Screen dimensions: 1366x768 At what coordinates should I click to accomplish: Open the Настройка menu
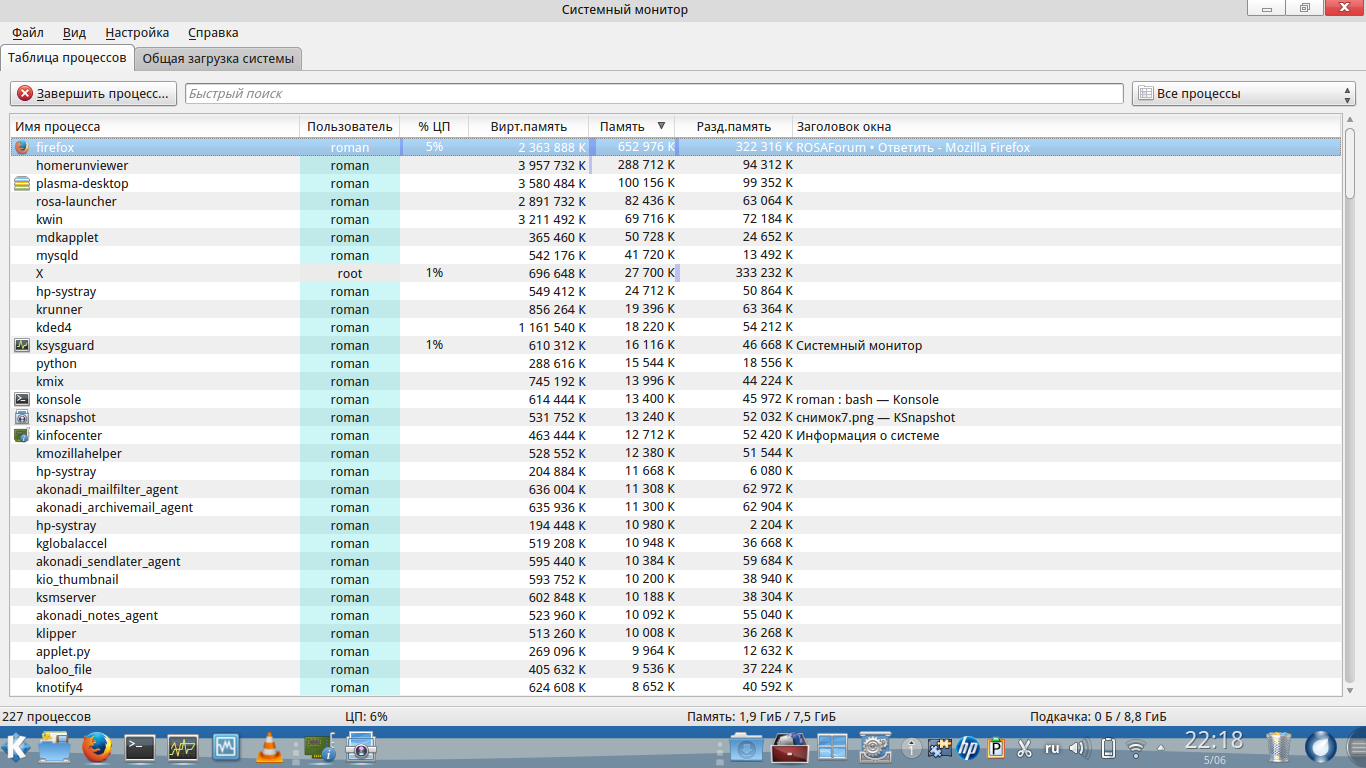click(x=137, y=33)
